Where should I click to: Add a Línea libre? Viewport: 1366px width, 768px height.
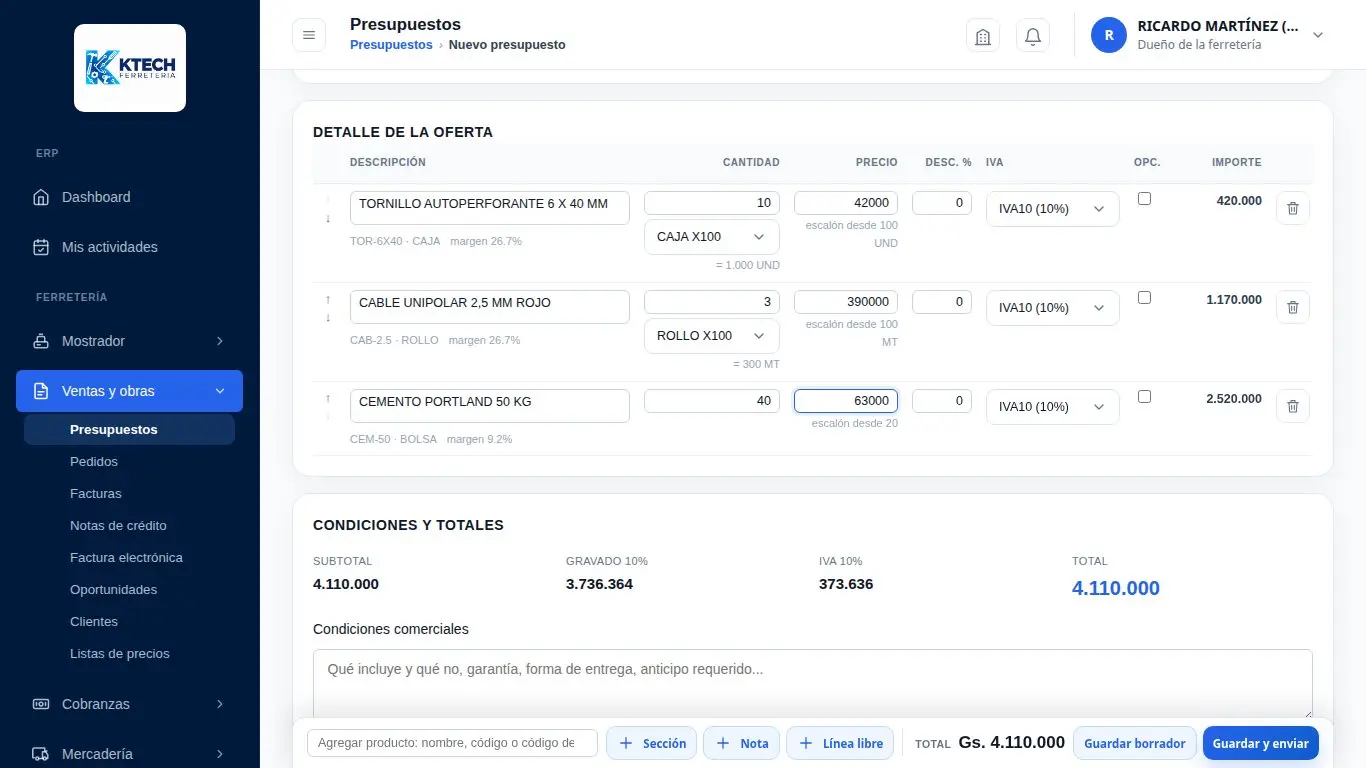click(x=840, y=743)
